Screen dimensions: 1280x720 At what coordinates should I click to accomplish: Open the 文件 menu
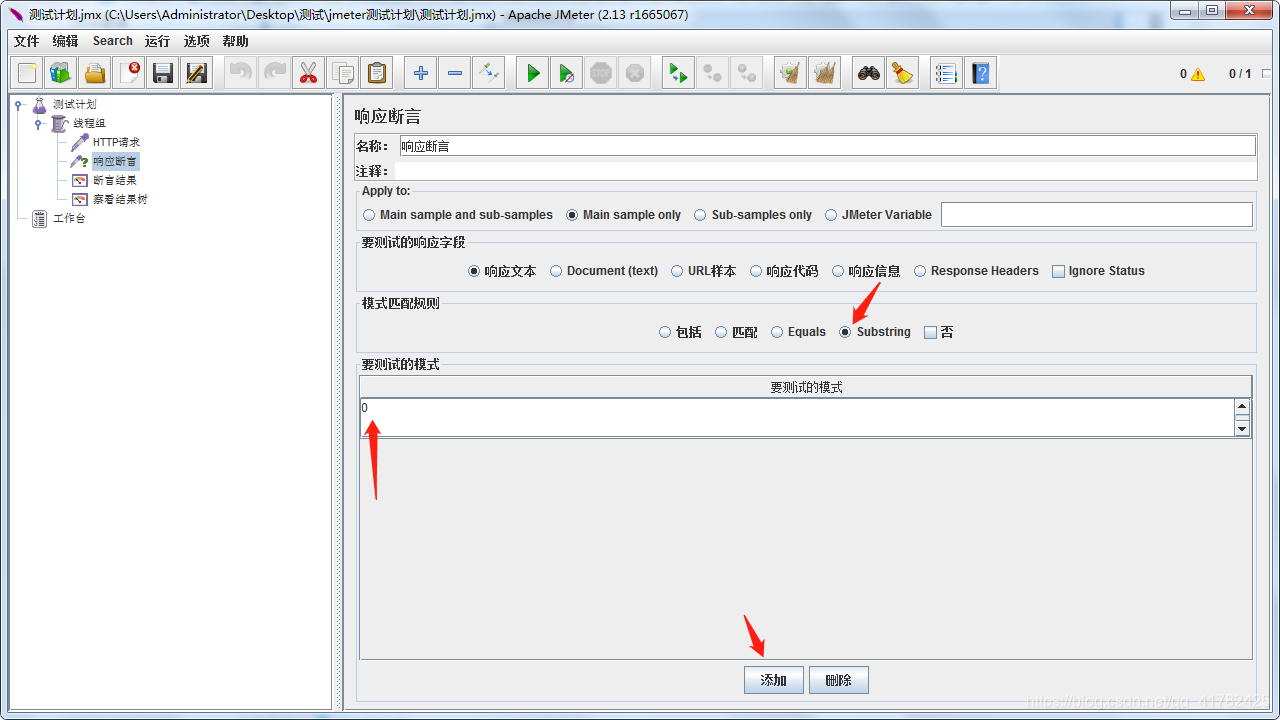pyautogui.click(x=26, y=41)
